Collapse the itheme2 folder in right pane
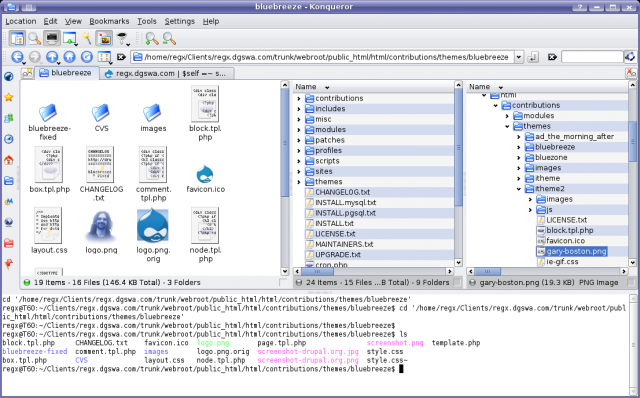 pyautogui.click(x=519, y=189)
